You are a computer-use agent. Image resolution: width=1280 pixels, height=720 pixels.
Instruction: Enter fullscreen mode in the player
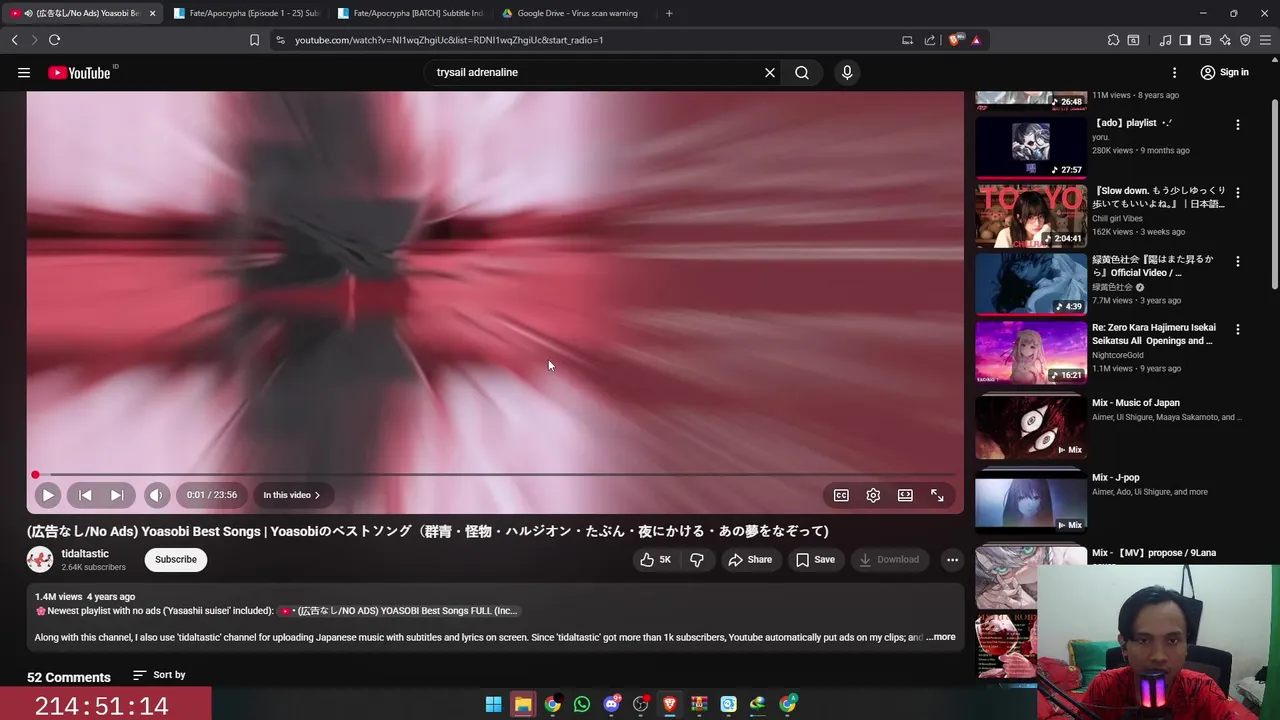(x=937, y=495)
